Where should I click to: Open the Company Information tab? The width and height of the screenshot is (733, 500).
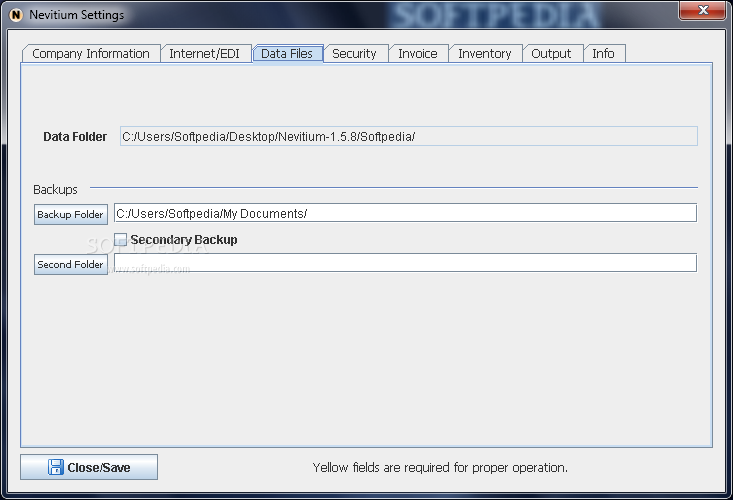tap(91, 54)
